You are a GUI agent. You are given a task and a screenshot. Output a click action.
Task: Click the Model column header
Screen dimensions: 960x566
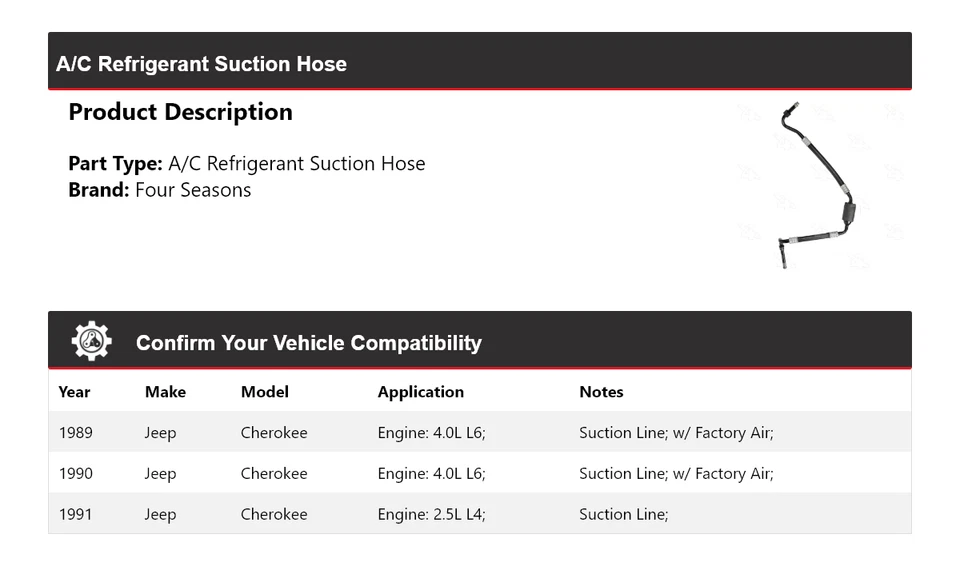pyautogui.click(x=264, y=392)
